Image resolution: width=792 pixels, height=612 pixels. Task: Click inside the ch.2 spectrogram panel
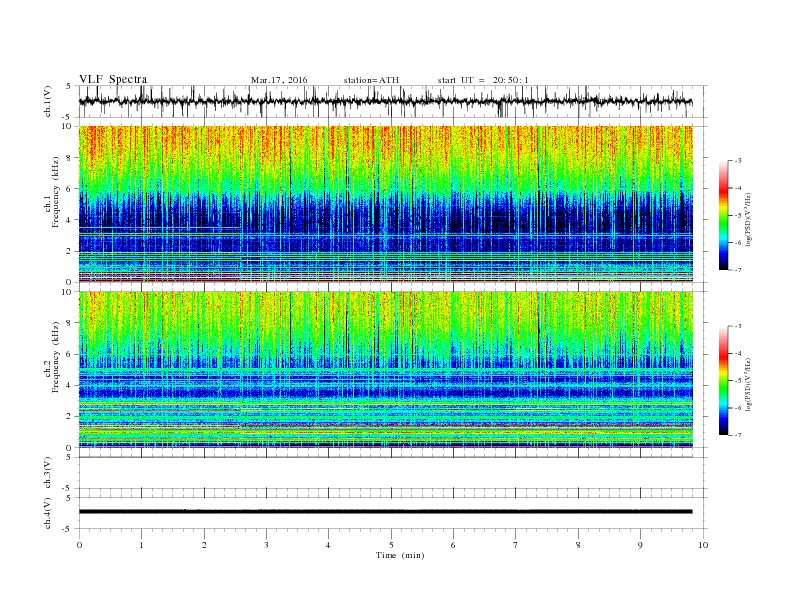pyautogui.click(x=386, y=370)
